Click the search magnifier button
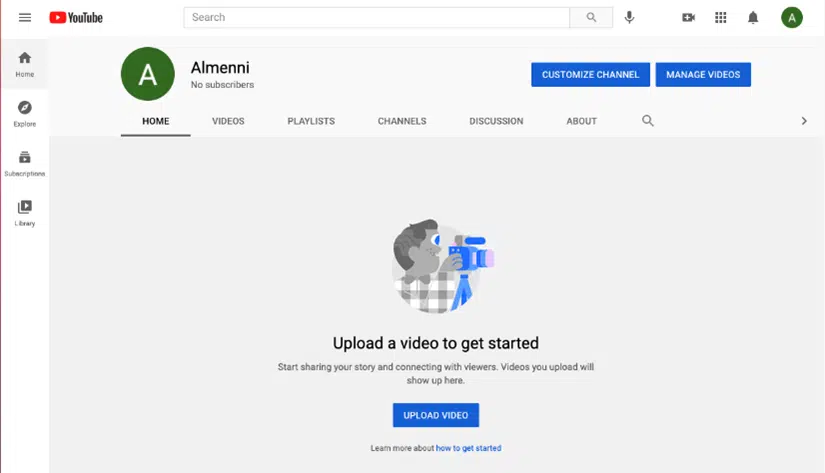The height and width of the screenshot is (473, 825). click(591, 17)
